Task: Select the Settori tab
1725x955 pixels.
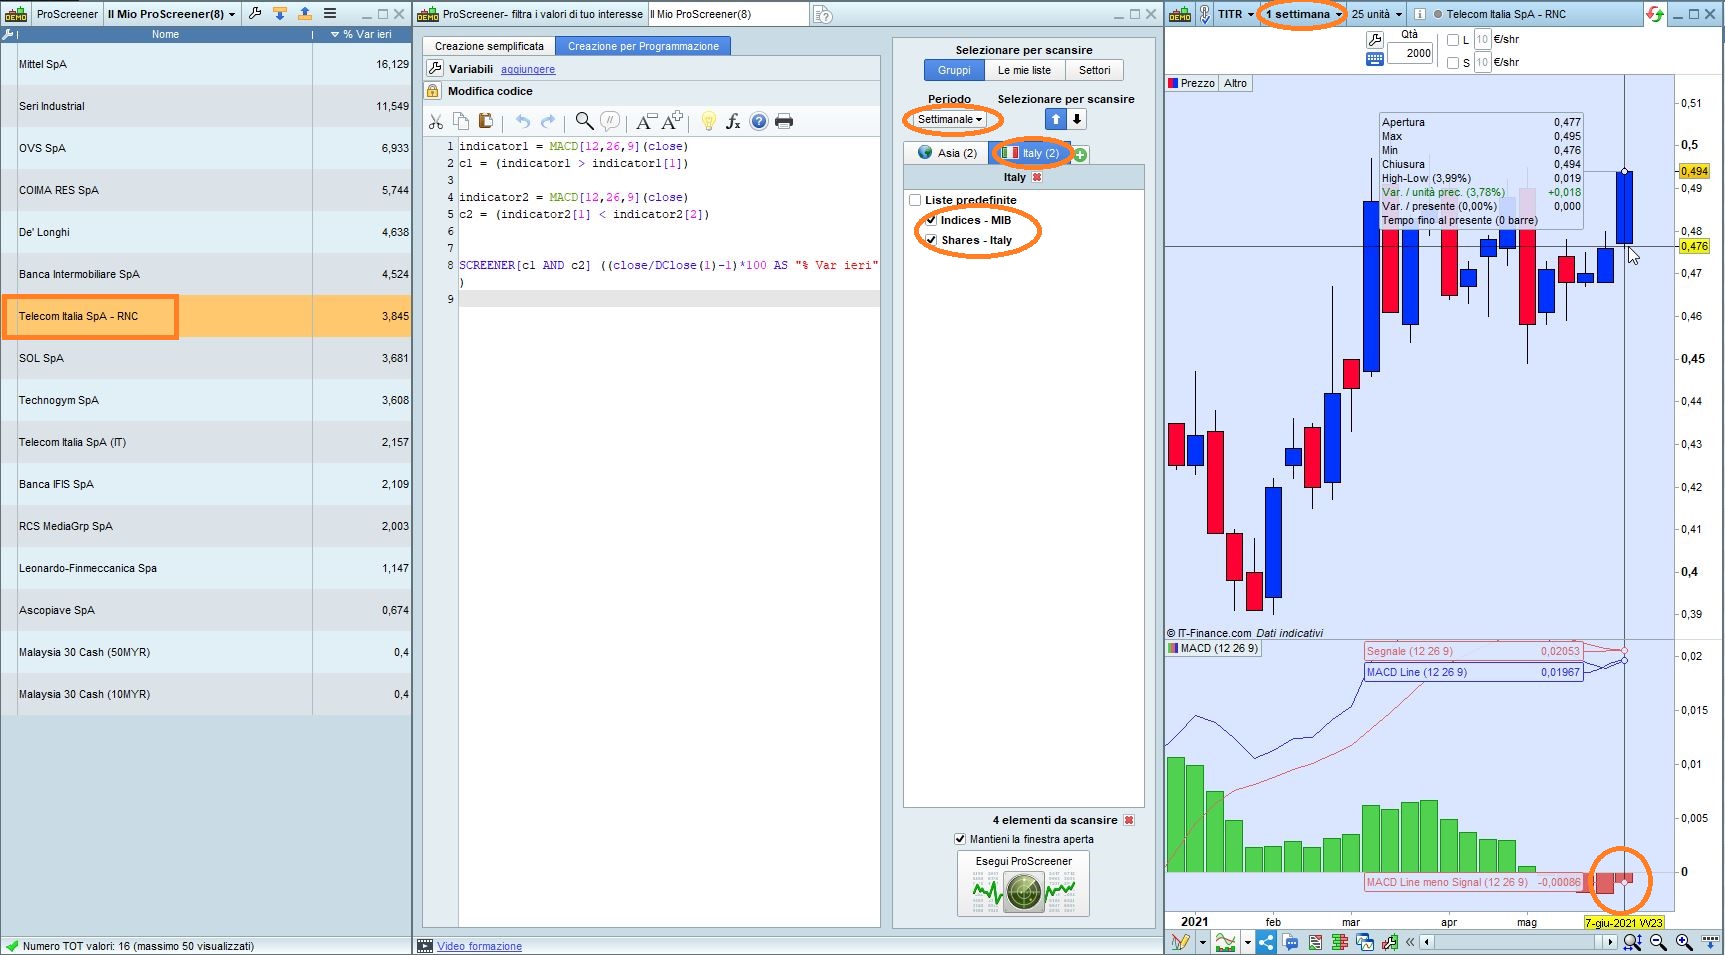Action: (x=1094, y=70)
